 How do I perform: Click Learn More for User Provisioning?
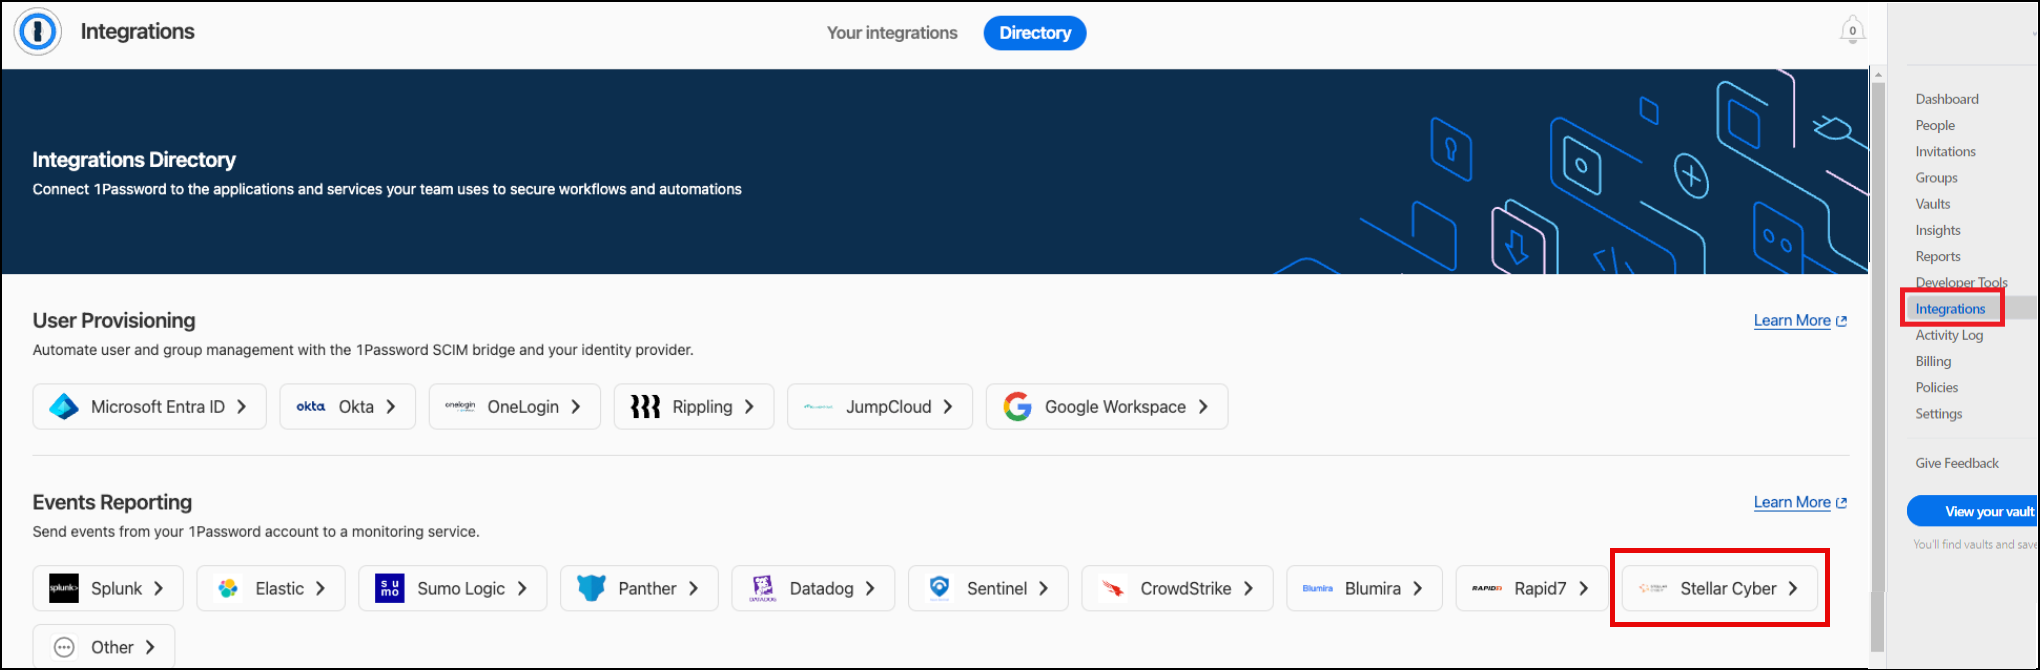(x=1791, y=321)
